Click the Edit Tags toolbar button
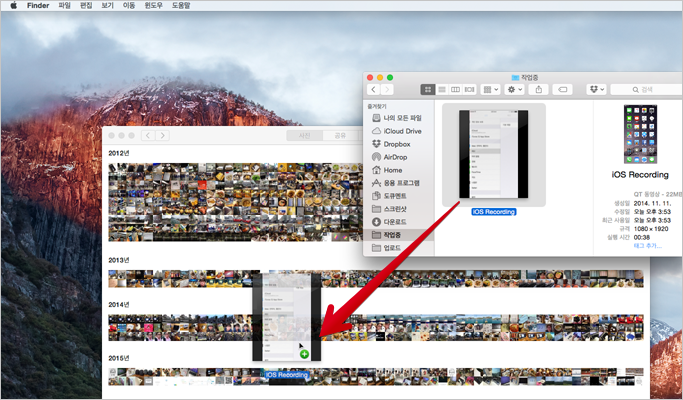This screenshot has width=683, height=400. pyautogui.click(x=562, y=89)
